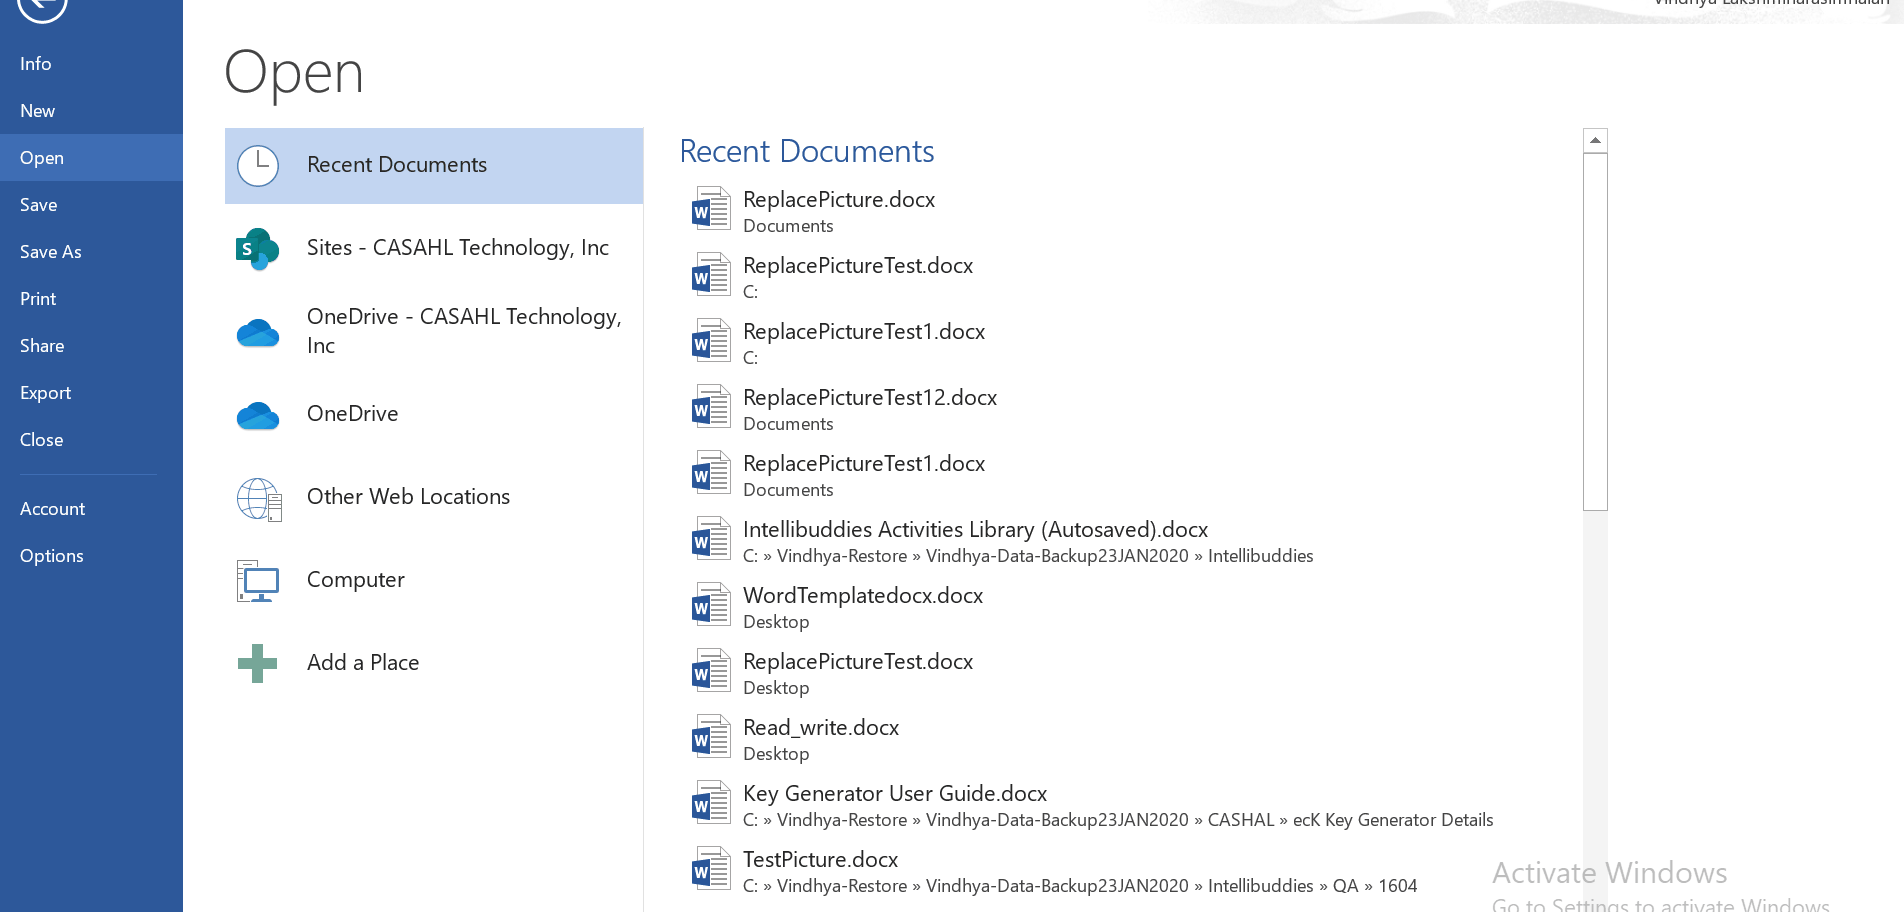Select the globe icon for Other Web Locations

click(x=258, y=497)
